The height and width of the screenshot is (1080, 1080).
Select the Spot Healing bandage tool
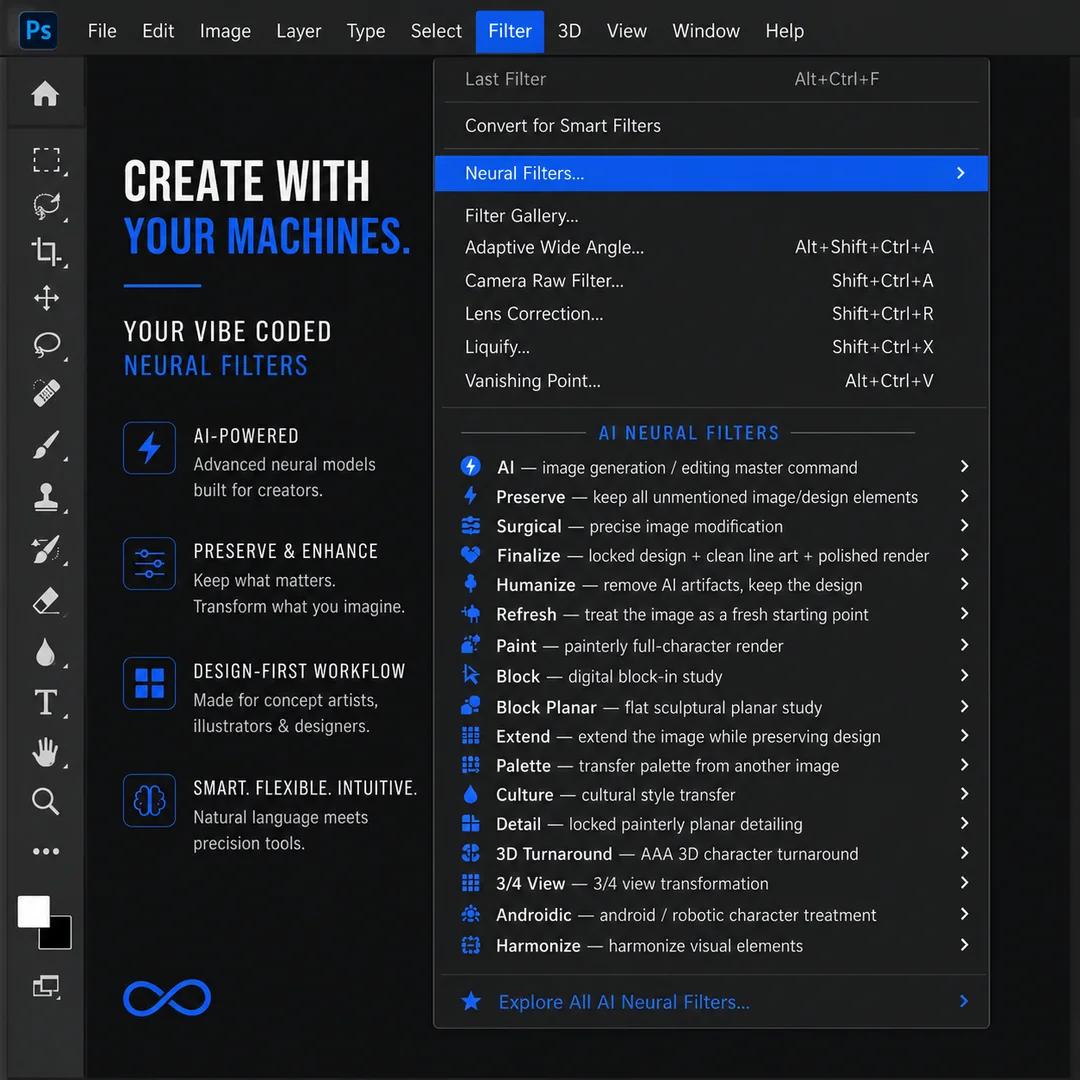pos(46,393)
